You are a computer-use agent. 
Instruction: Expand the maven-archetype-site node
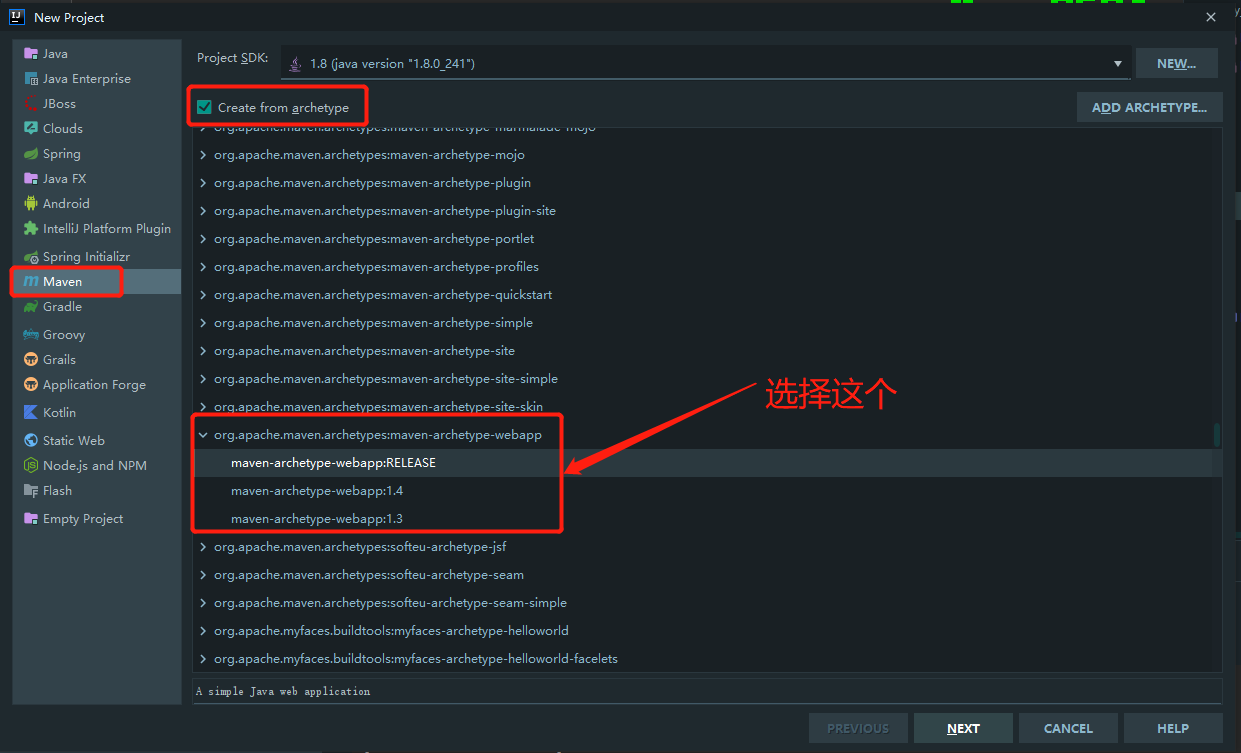203,351
